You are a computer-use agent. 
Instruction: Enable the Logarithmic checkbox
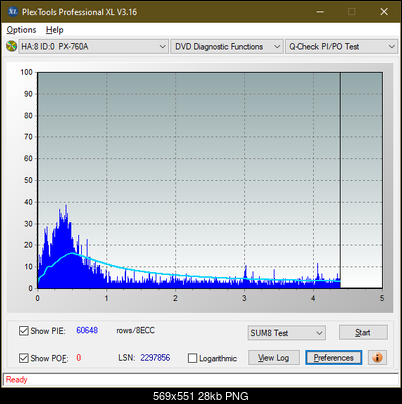(x=192, y=358)
